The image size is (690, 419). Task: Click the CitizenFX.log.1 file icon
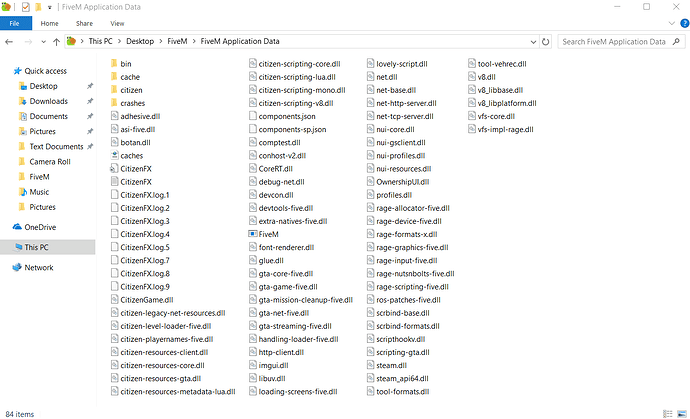(x=114, y=195)
